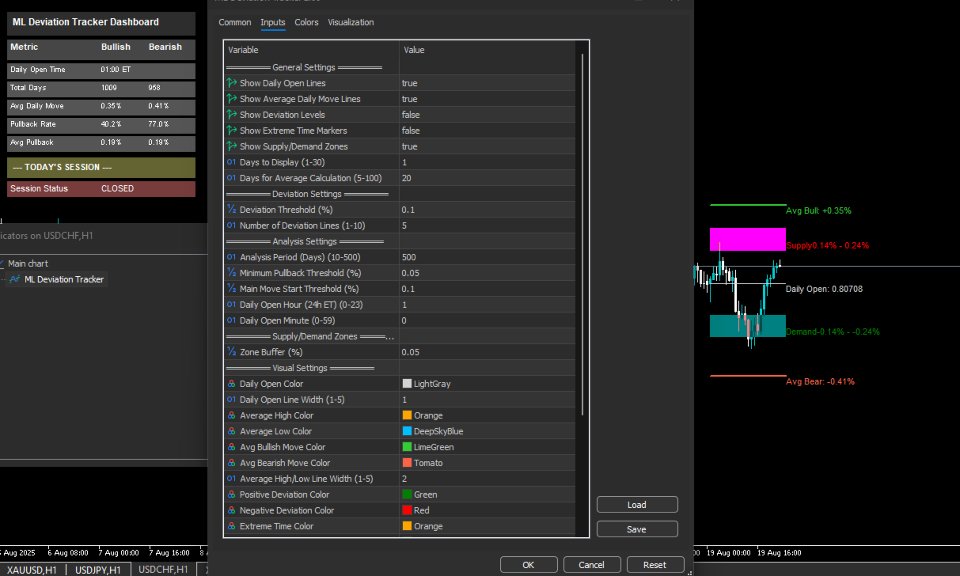Click the inputs list vertical scrollbar
The width and height of the screenshot is (960, 576).
[582, 234]
